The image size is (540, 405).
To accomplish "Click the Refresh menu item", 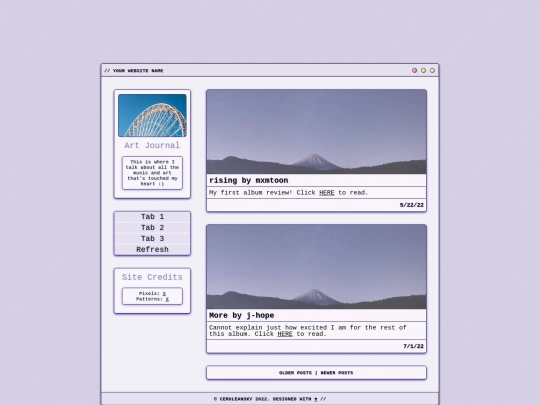I will (152, 249).
